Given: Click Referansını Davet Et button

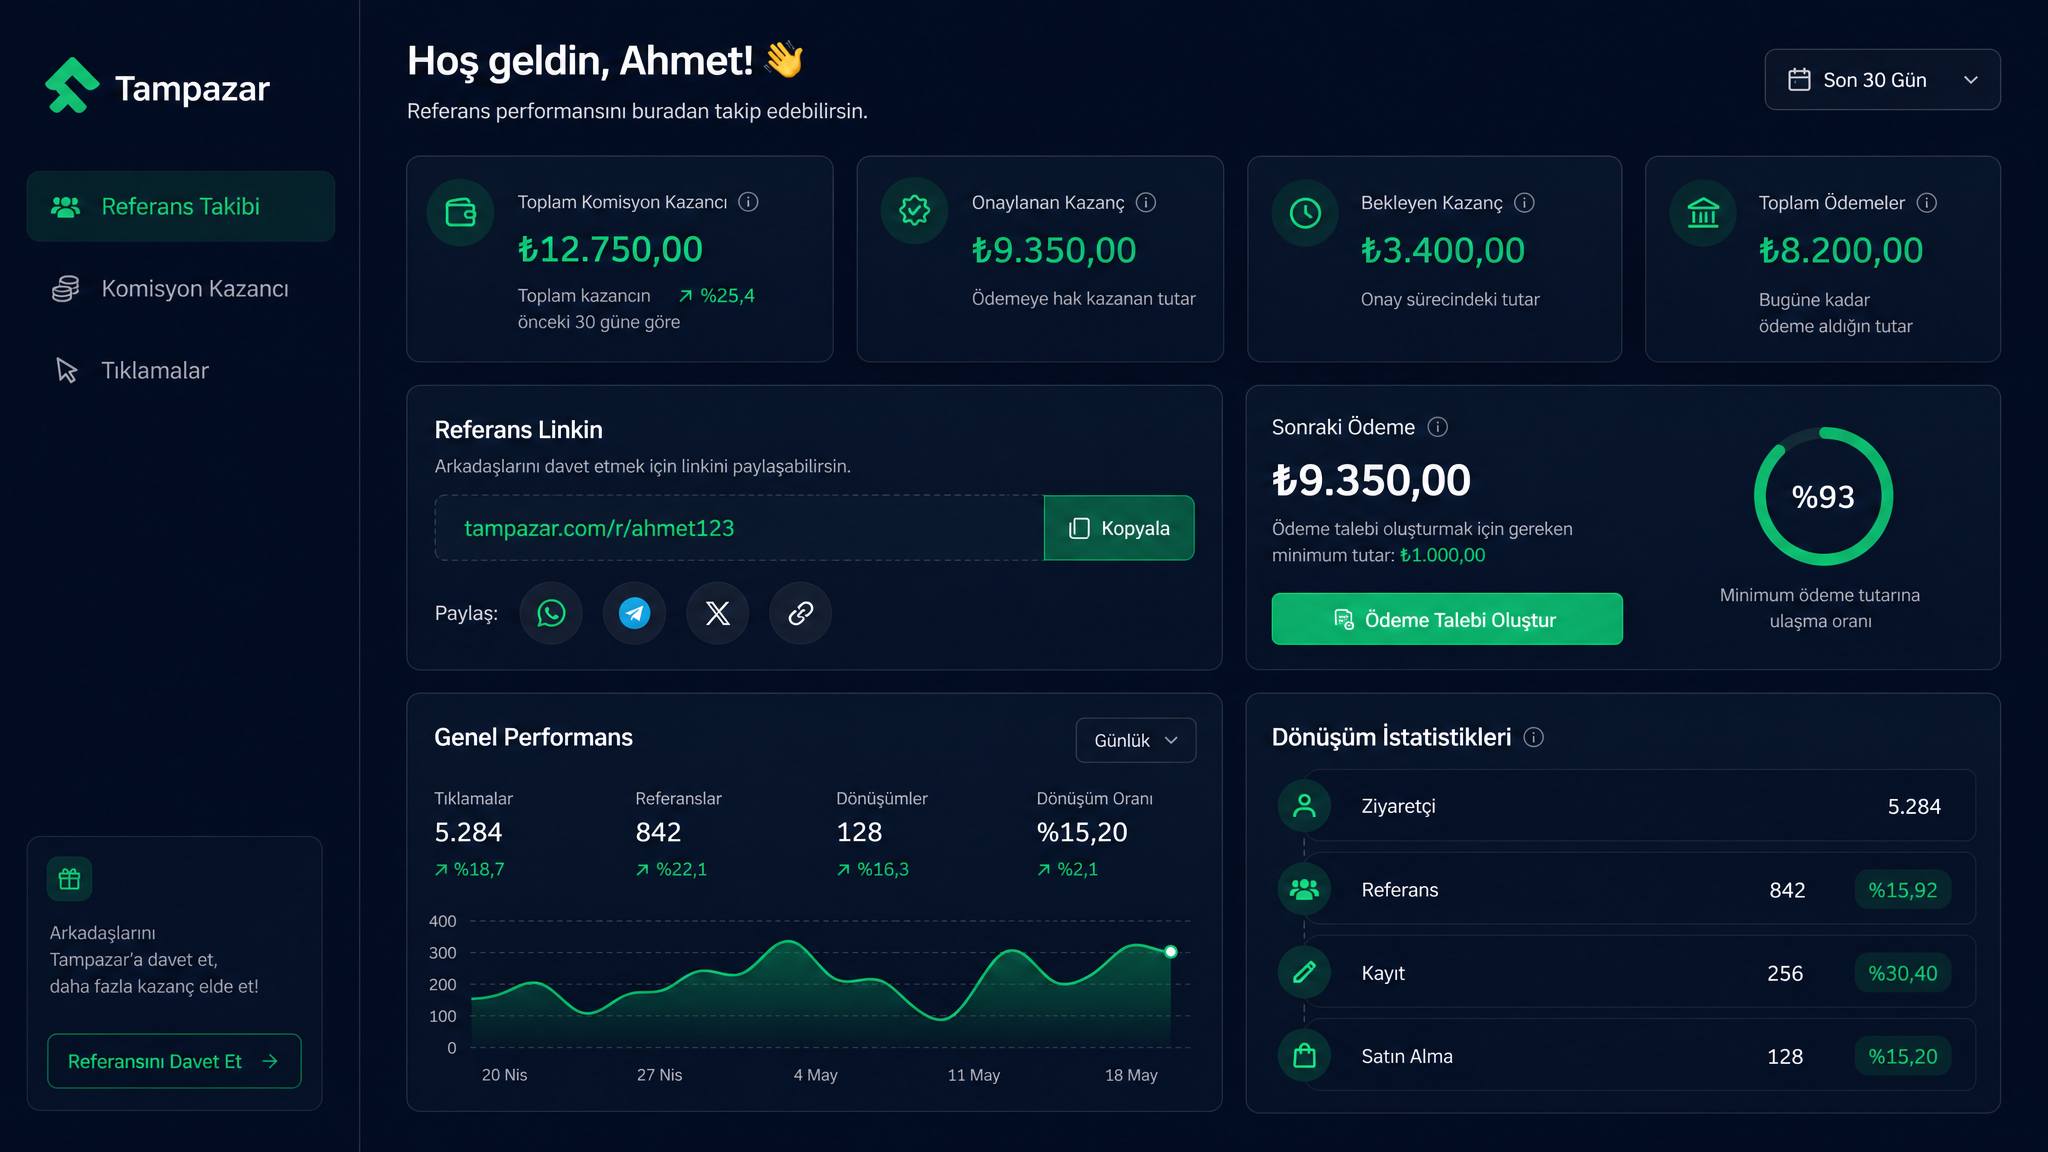Looking at the screenshot, I should point(174,1061).
